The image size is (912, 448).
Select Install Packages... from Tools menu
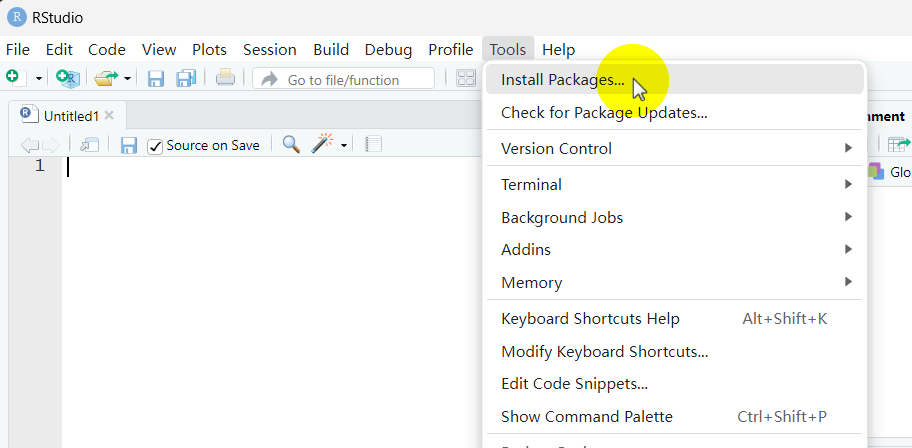tap(562, 79)
